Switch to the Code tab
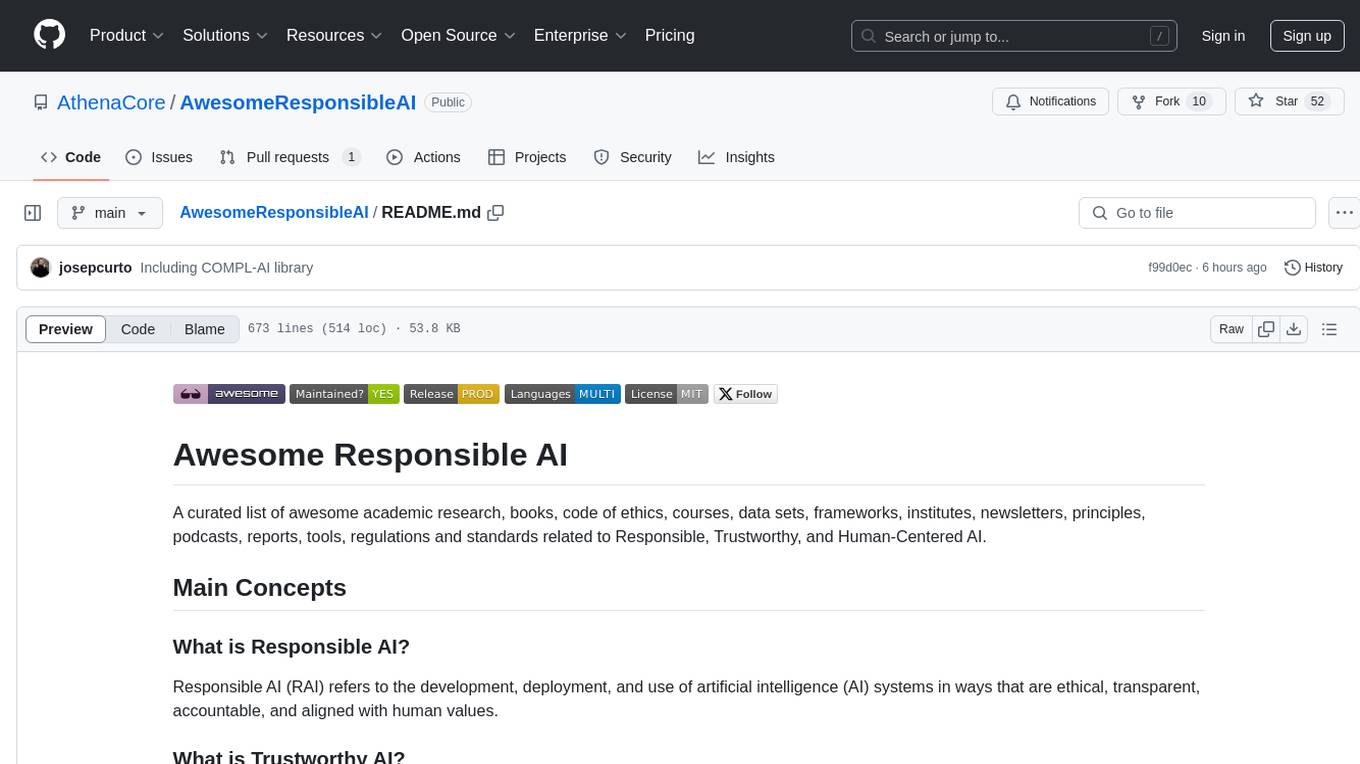 (71, 157)
